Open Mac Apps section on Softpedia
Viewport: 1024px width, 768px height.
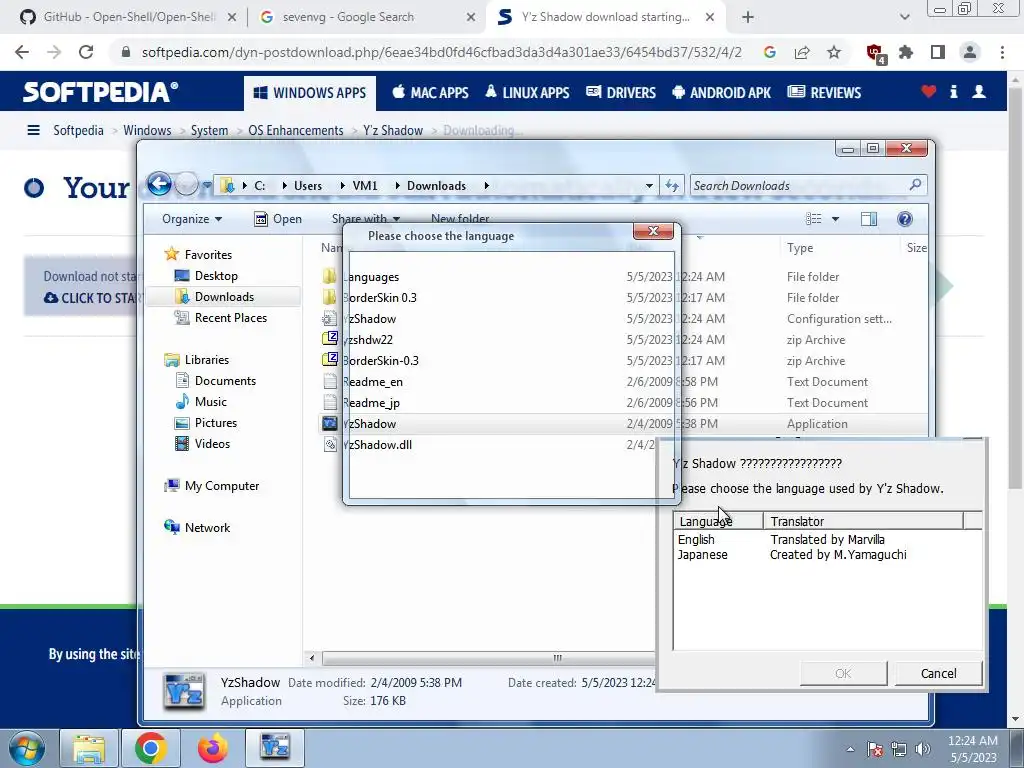pyautogui.click(x=430, y=93)
